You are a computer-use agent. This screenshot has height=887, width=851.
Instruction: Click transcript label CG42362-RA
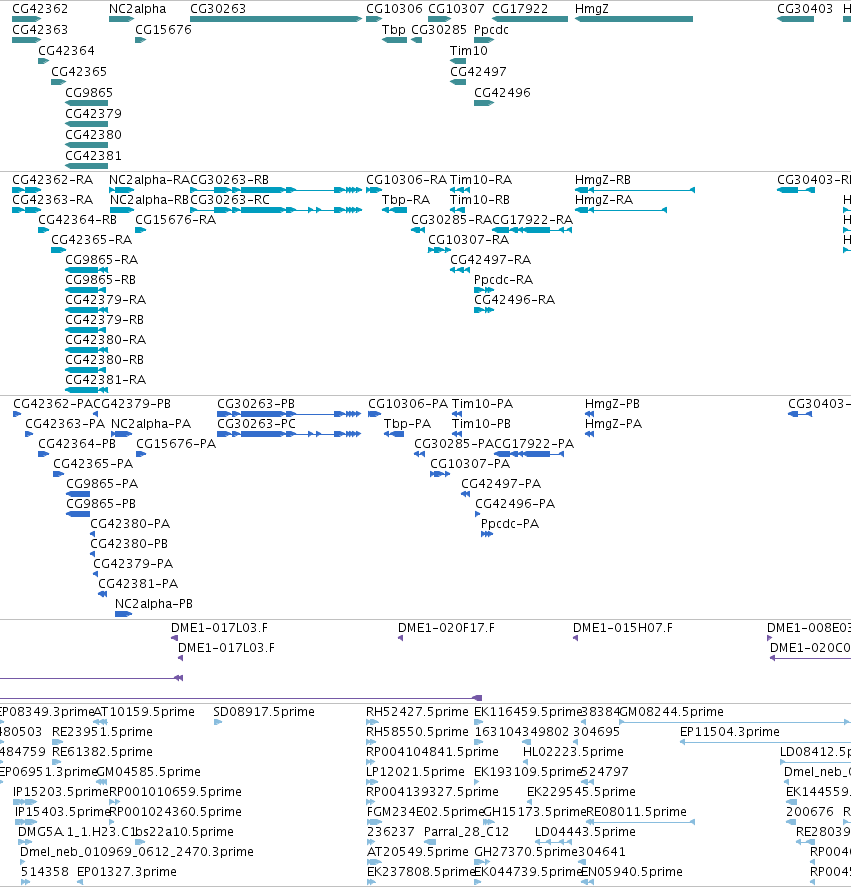(x=52, y=180)
